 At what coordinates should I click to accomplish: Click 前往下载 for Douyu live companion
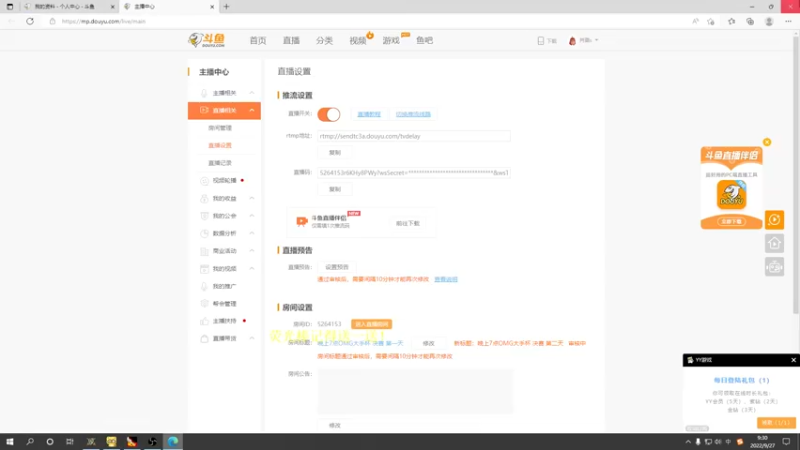pyautogui.click(x=408, y=223)
